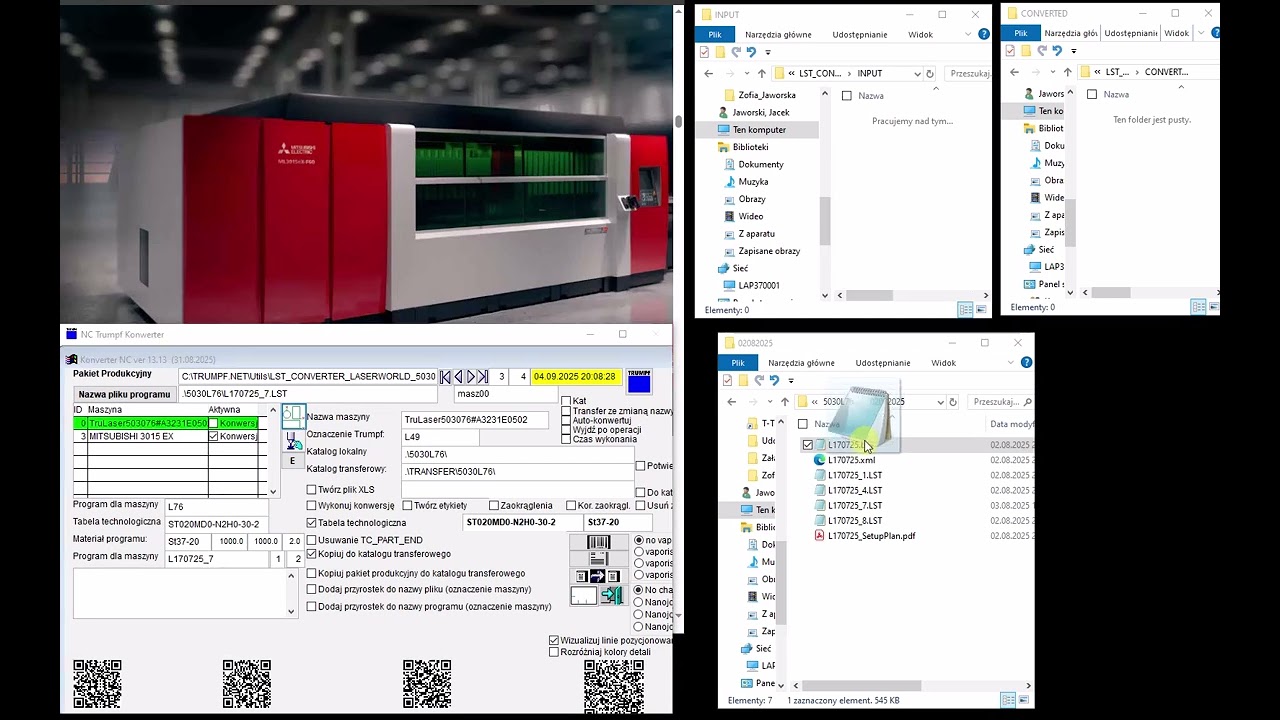This screenshot has width=1280, height=720.
Task: Refresh the 02082025 explorer window
Action: coord(953,402)
